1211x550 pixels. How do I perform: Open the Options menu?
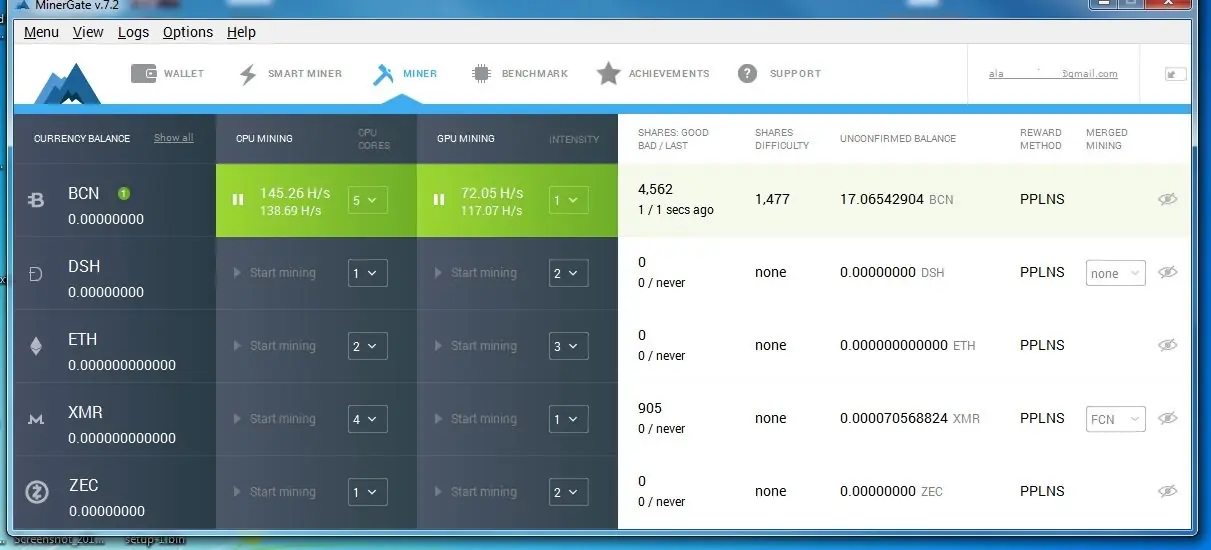coord(188,32)
